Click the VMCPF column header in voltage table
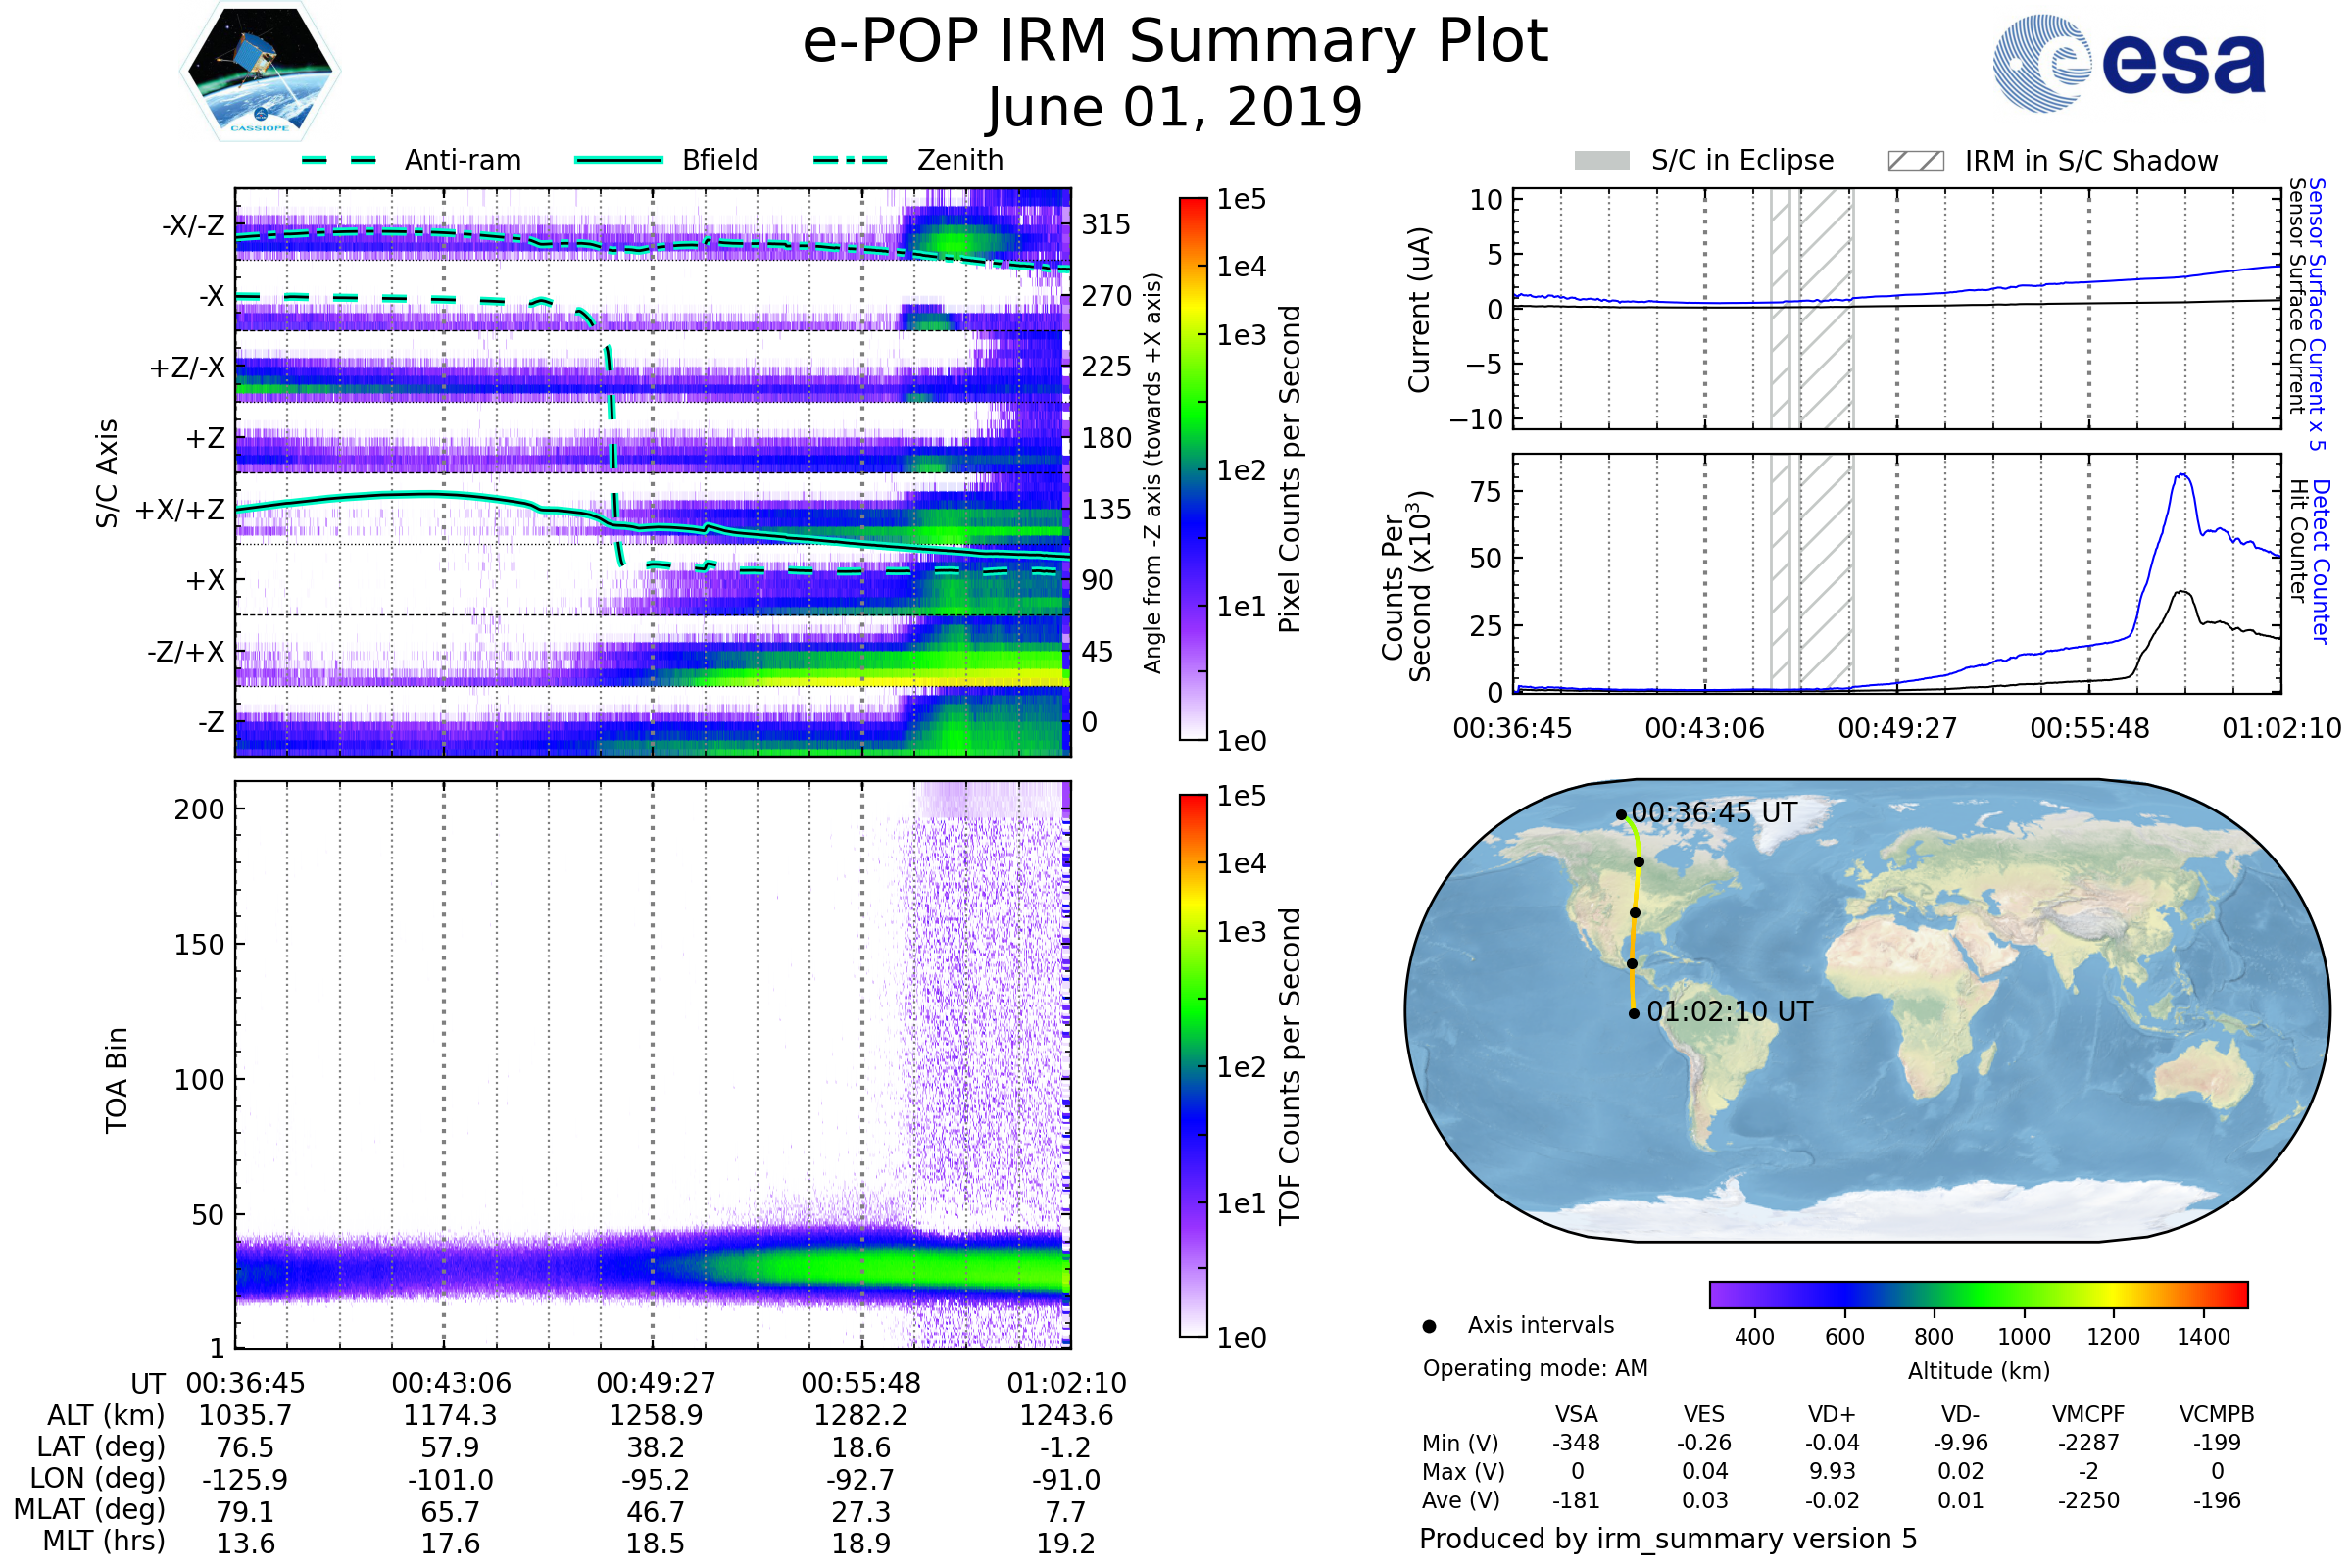Viewport: 2352px width, 1568px height. click(2088, 1414)
